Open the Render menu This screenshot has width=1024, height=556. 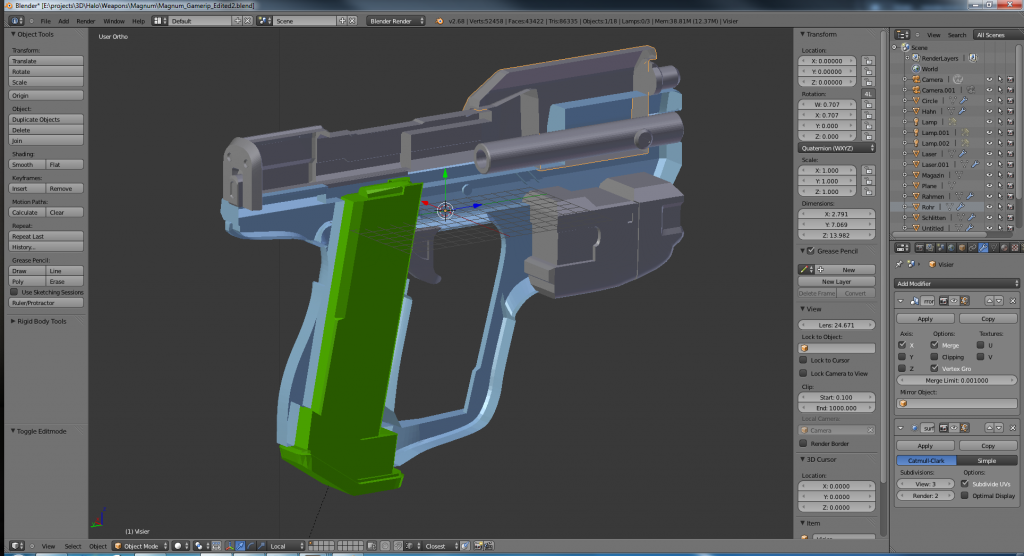pos(86,21)
